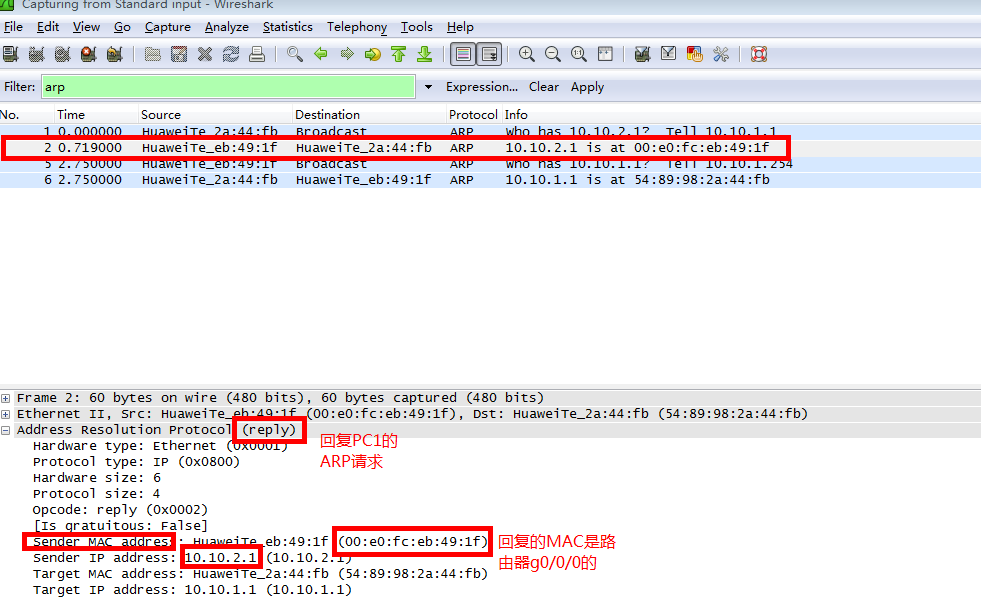
Task: Toggle packet list colorization
Action: click(463, 54)
